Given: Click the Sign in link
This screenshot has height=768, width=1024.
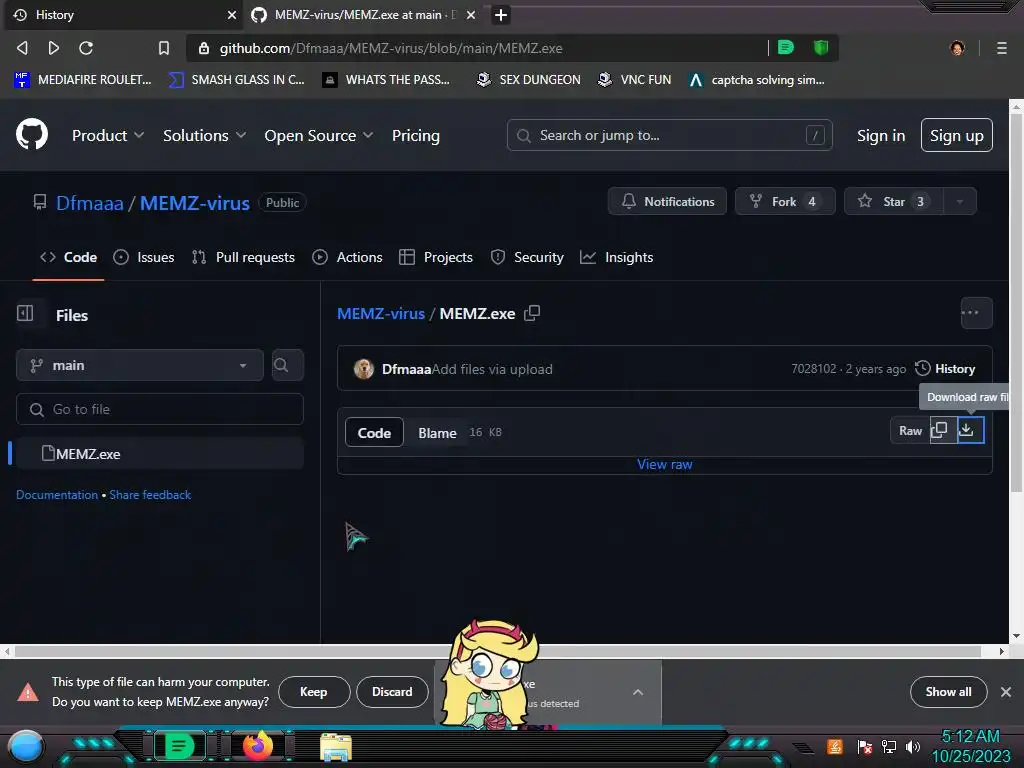Looking at the screenshot, I should click(880, 135).
